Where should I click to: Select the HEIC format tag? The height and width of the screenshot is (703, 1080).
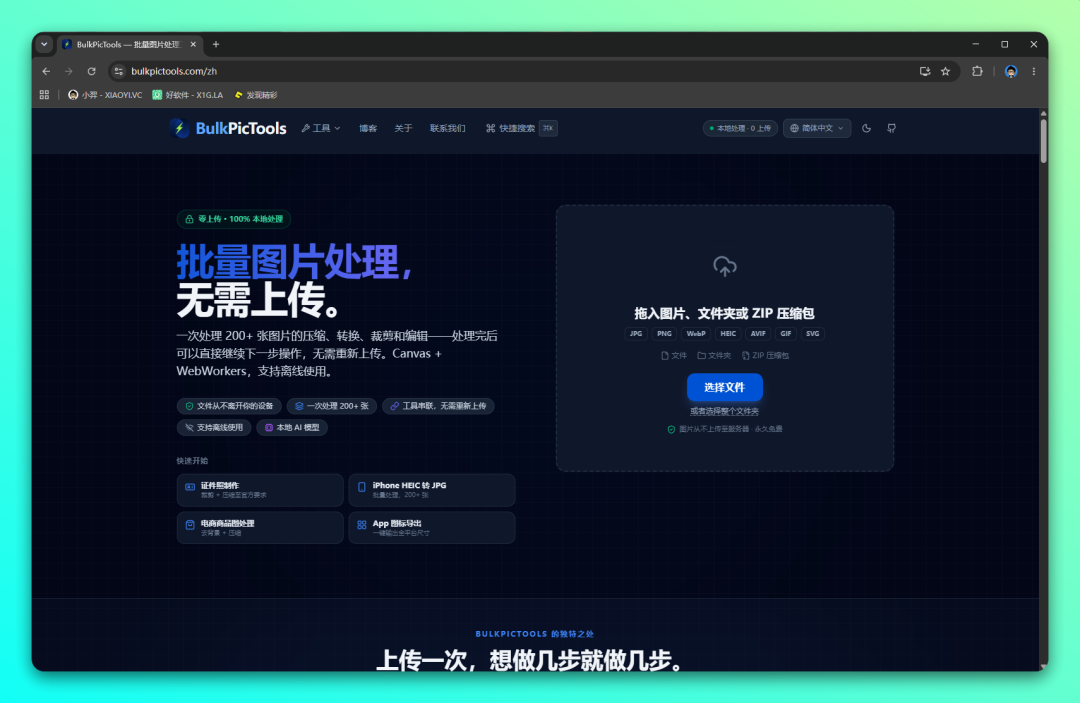pos(728,333)
